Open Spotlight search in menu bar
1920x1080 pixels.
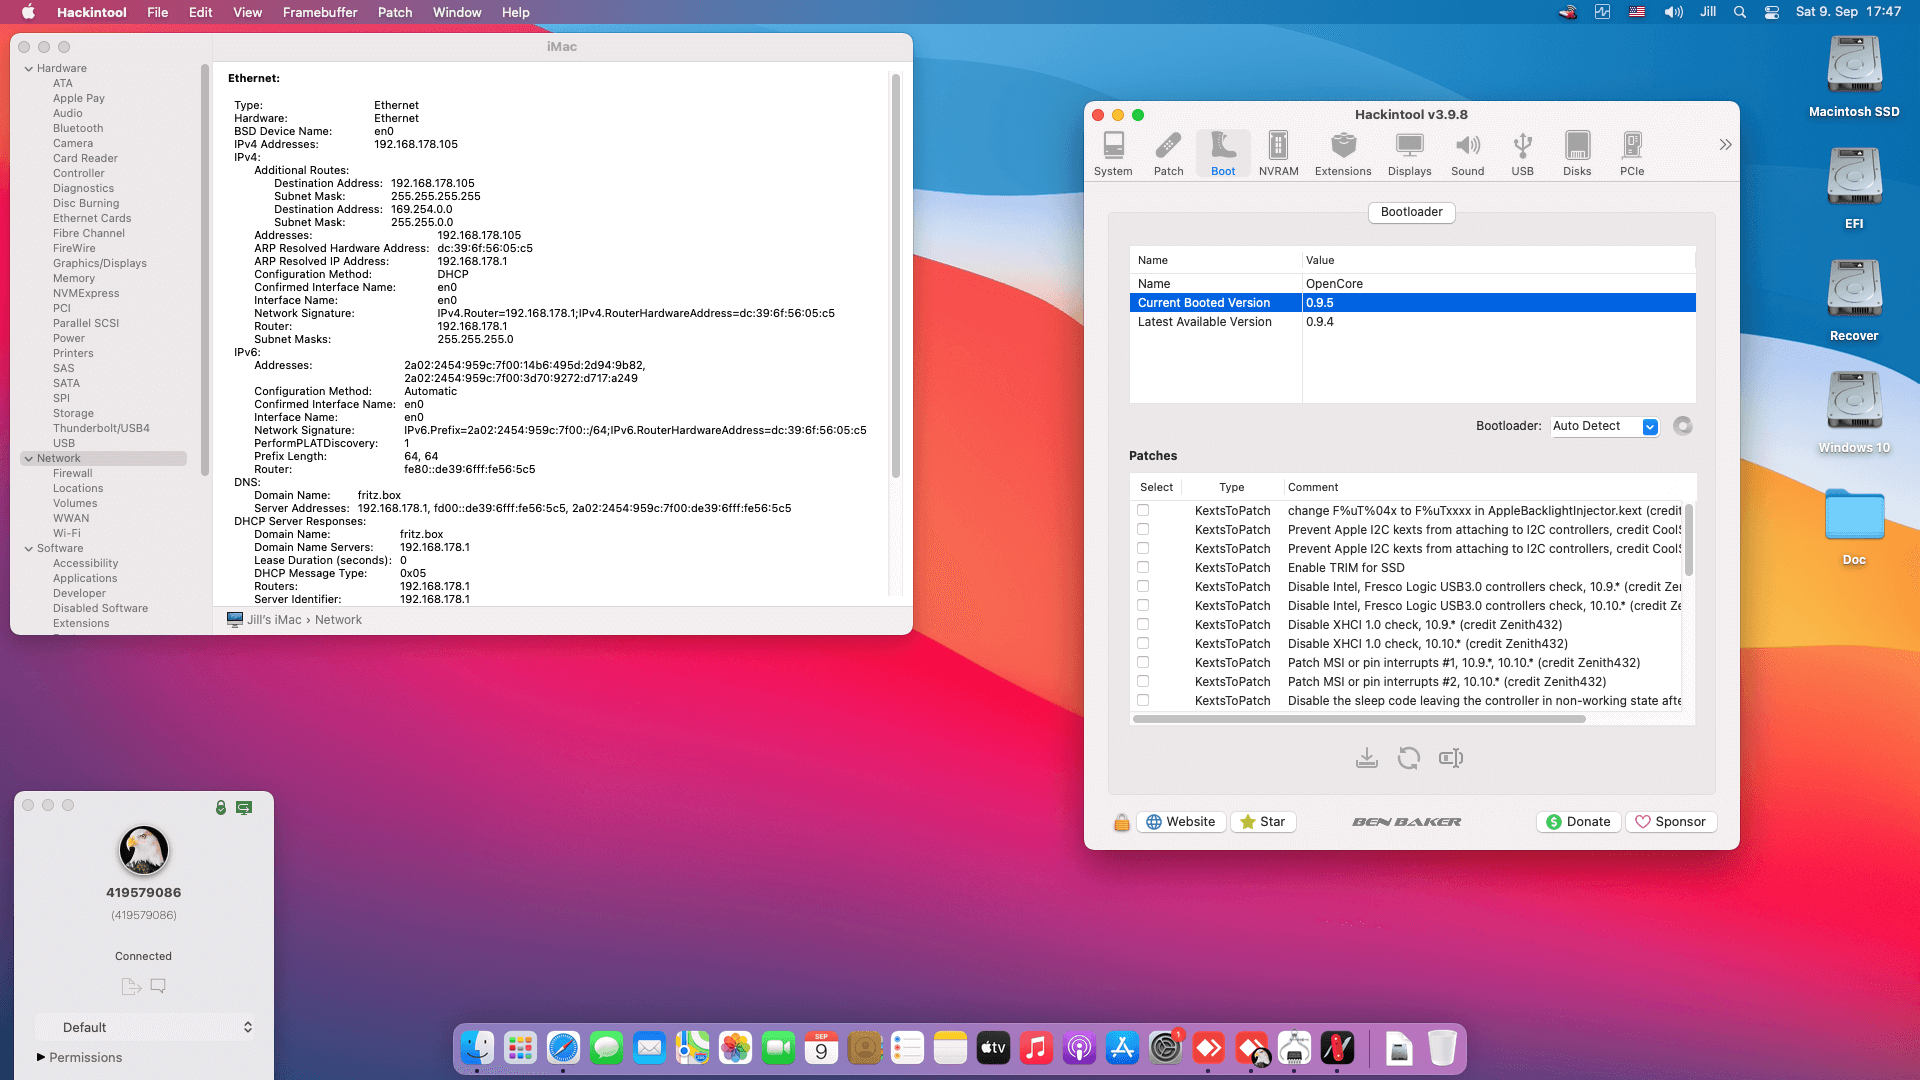(1740, 12)
